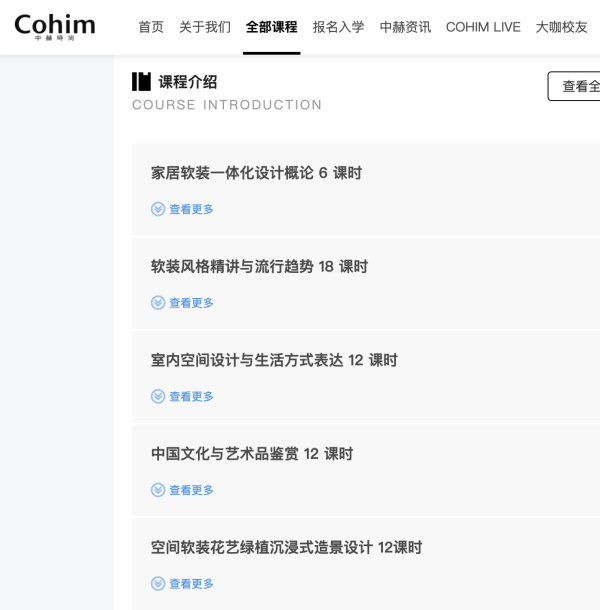Image resolution: width=600 pixels, height=610 pixels.
Task: Click chevron icon under 软装风格精讲与流行趋势
Action: coord(158,303)
